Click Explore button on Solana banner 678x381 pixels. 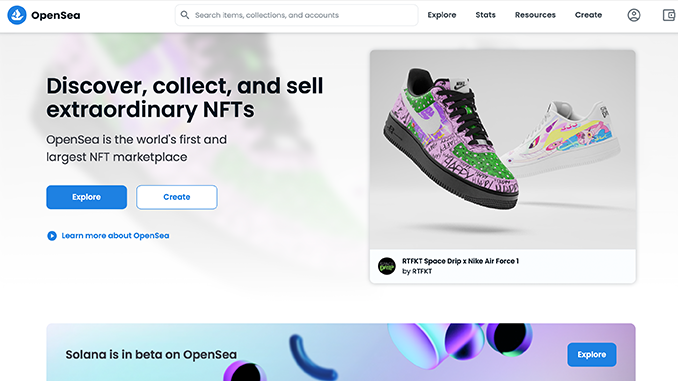click(x=592, y=355)
